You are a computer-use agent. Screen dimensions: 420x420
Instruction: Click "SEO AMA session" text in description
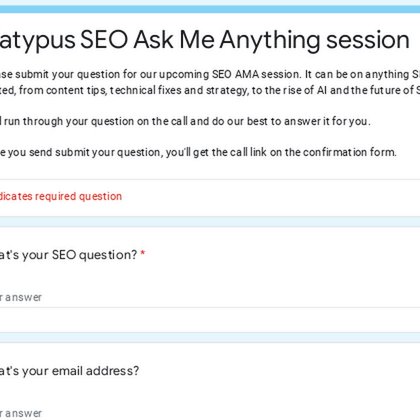click(256, 74)
